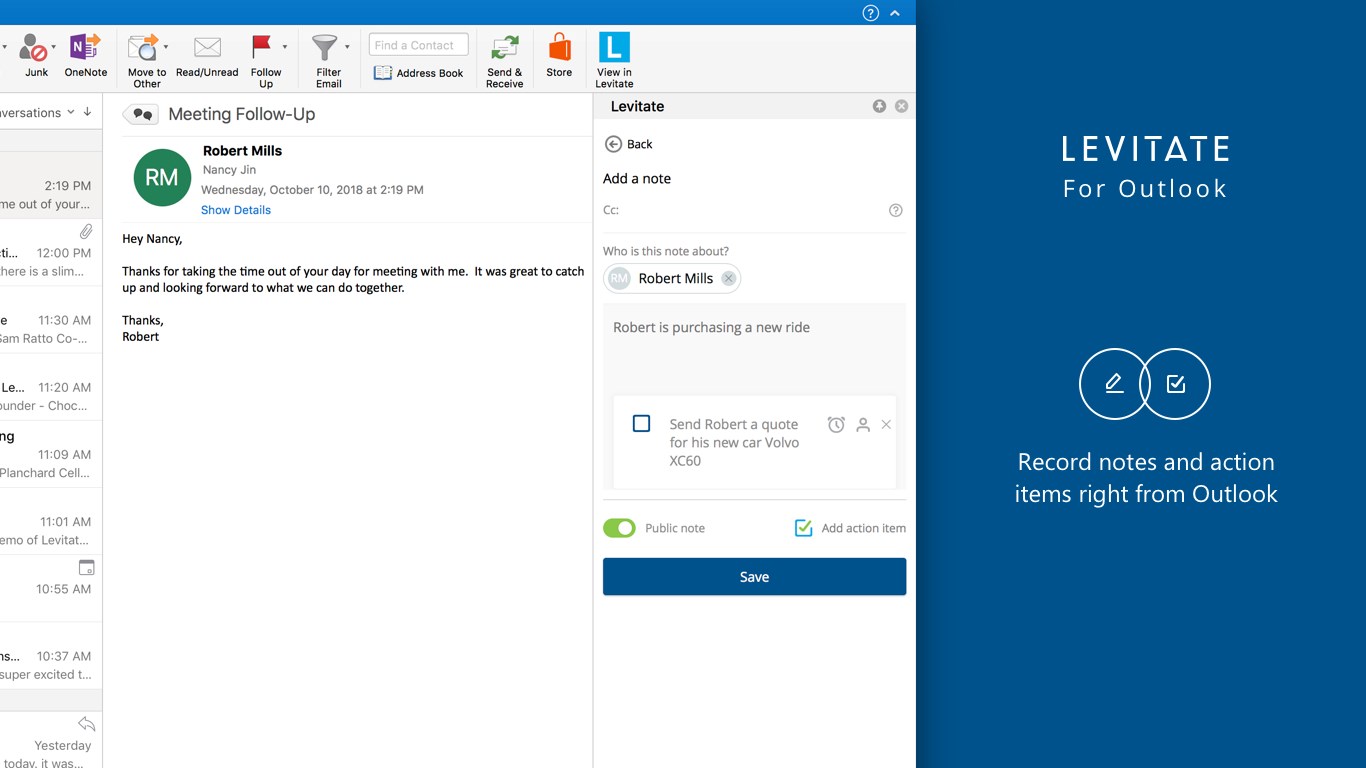The width and height of the screenshot is (1366, 768).
Task: Pin the Levitate pane
Action: (x=879, y=106)
